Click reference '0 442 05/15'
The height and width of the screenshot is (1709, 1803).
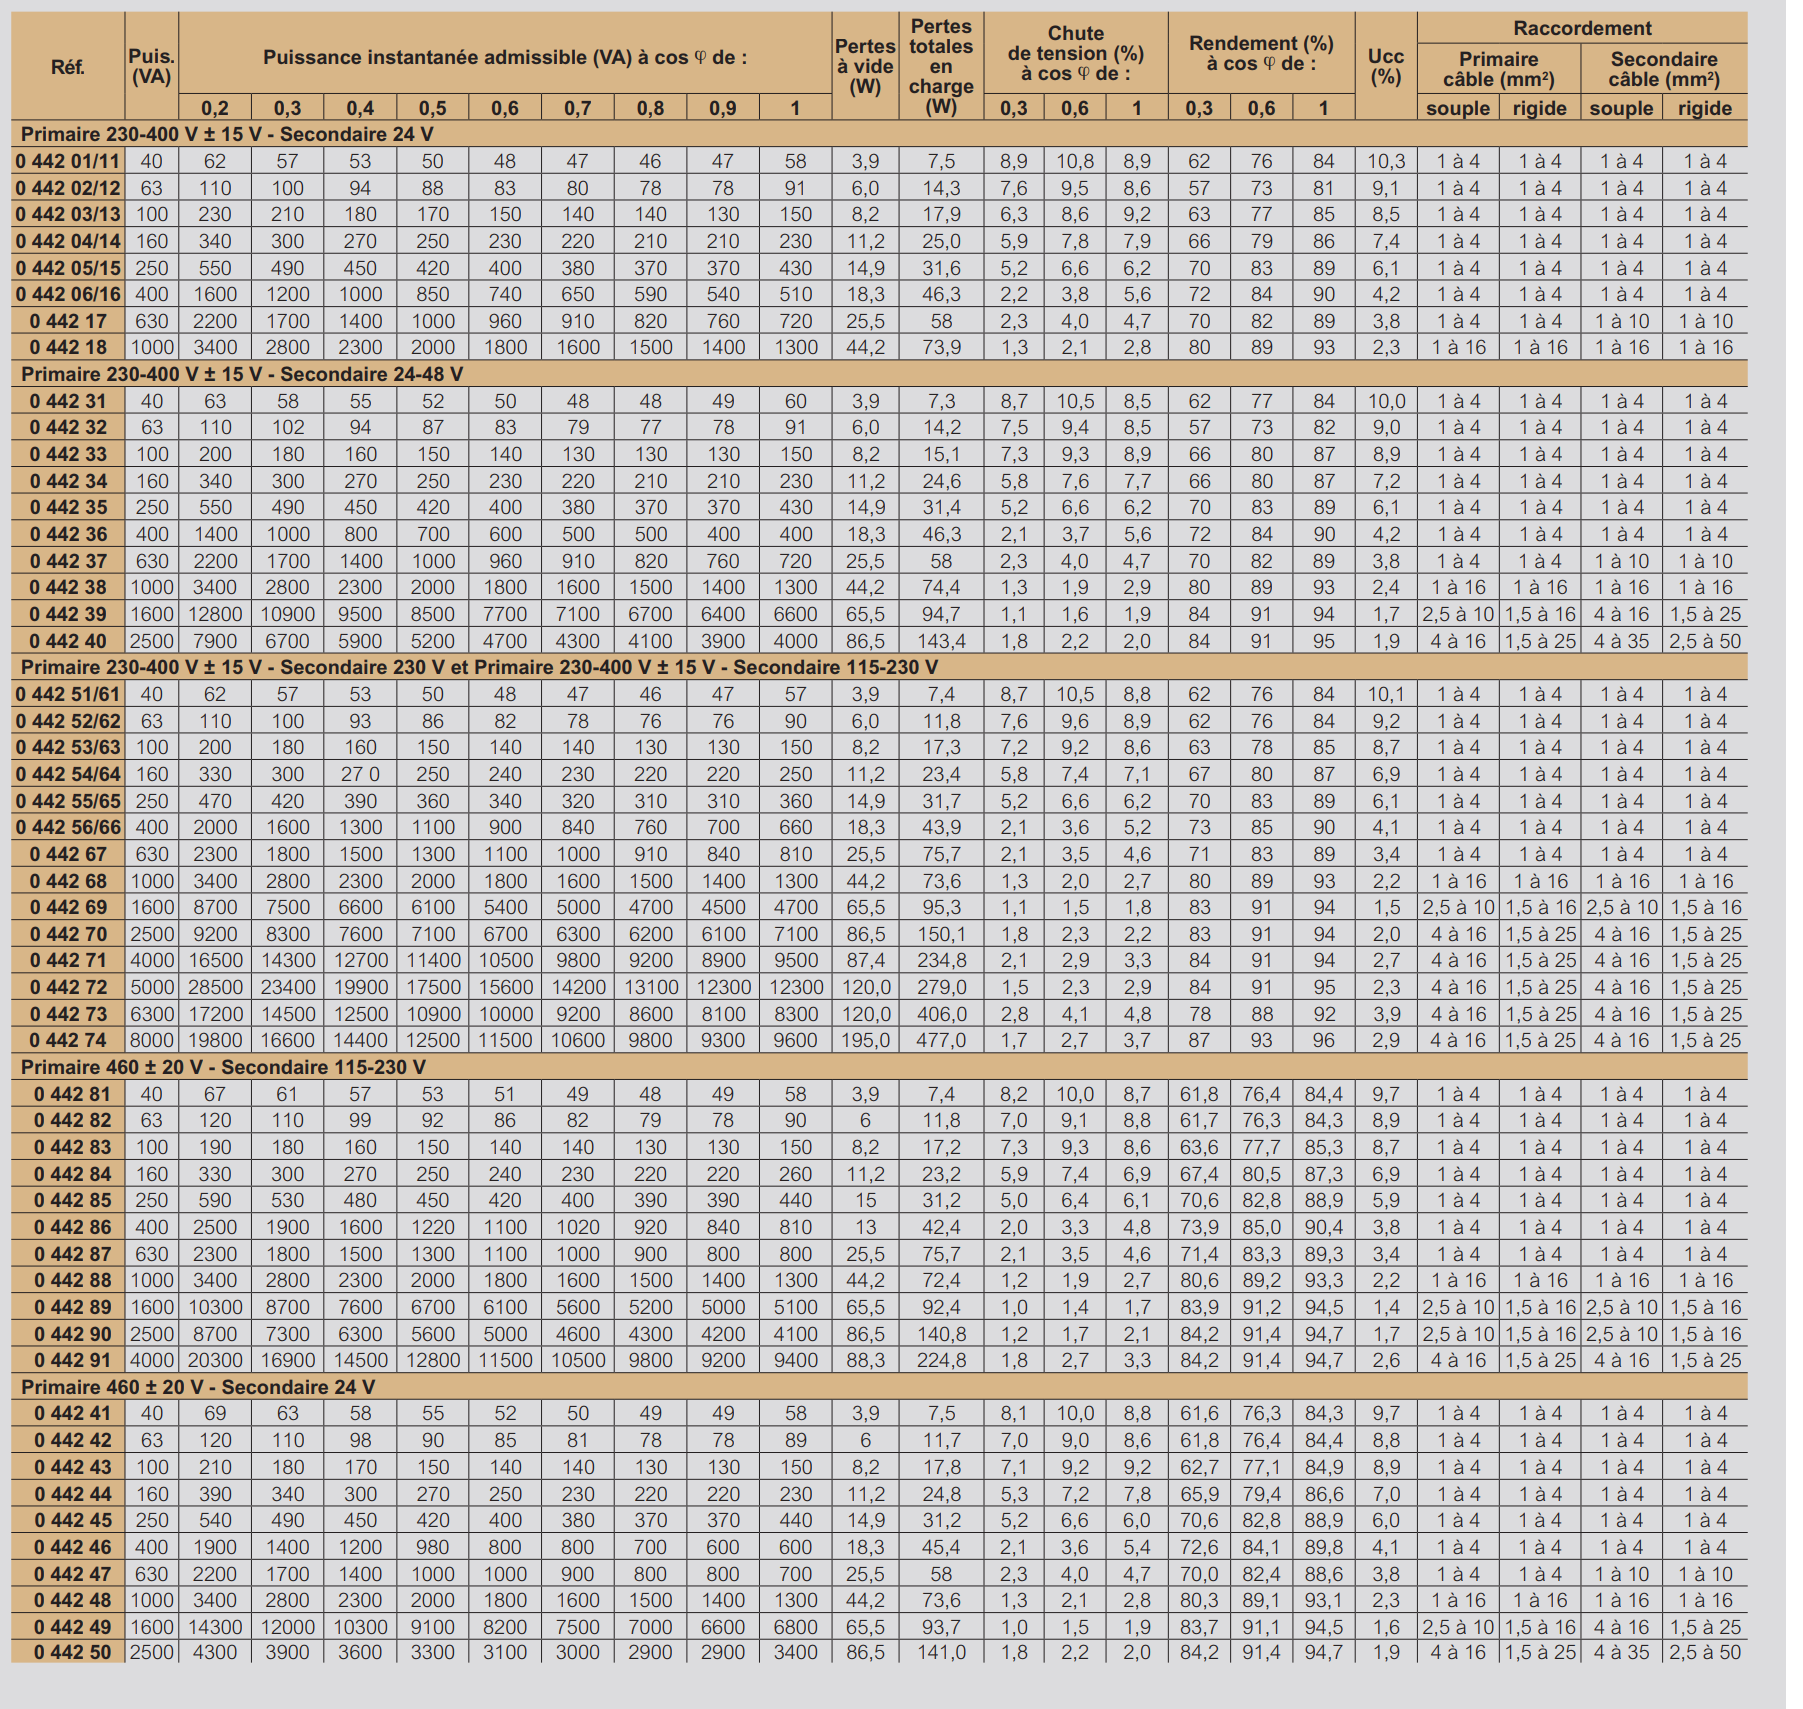[68, 268]
